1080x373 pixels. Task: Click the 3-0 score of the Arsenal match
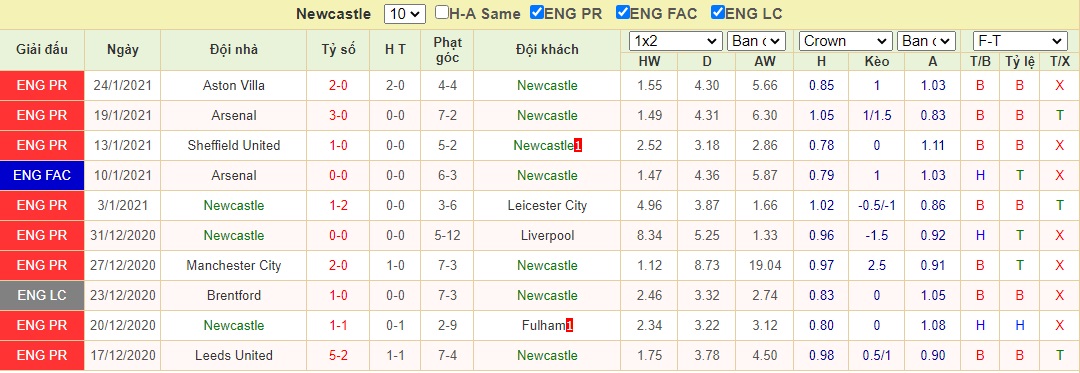[338, 116]
